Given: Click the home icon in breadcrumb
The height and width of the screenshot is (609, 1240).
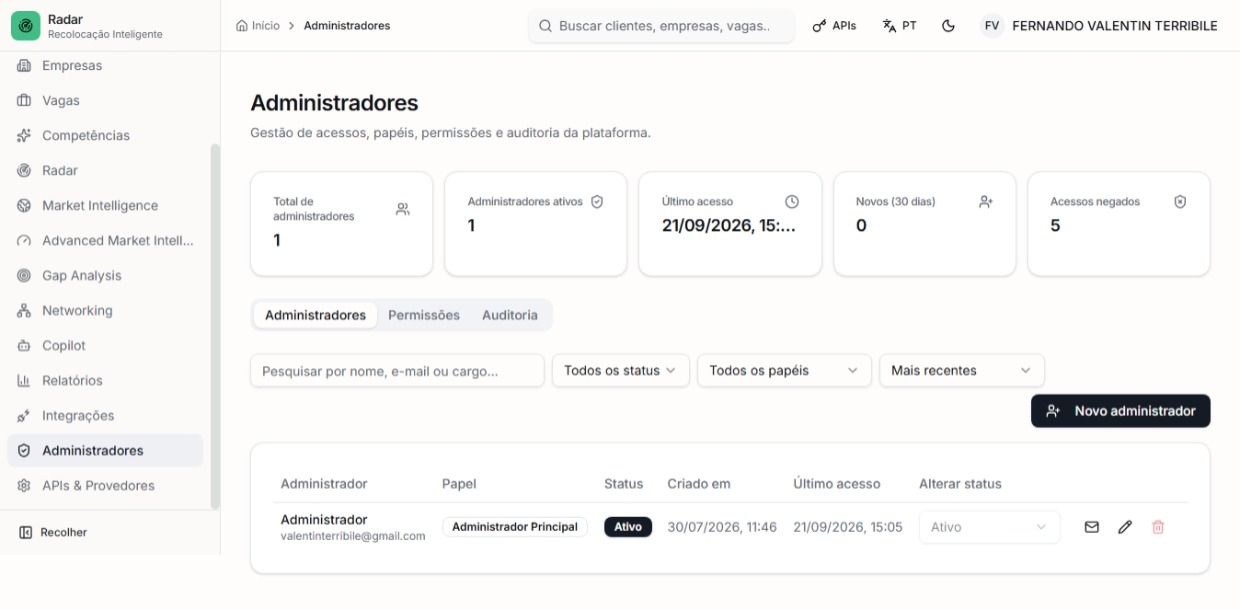Looking at the screenshot, I should (x=241, y=26).
